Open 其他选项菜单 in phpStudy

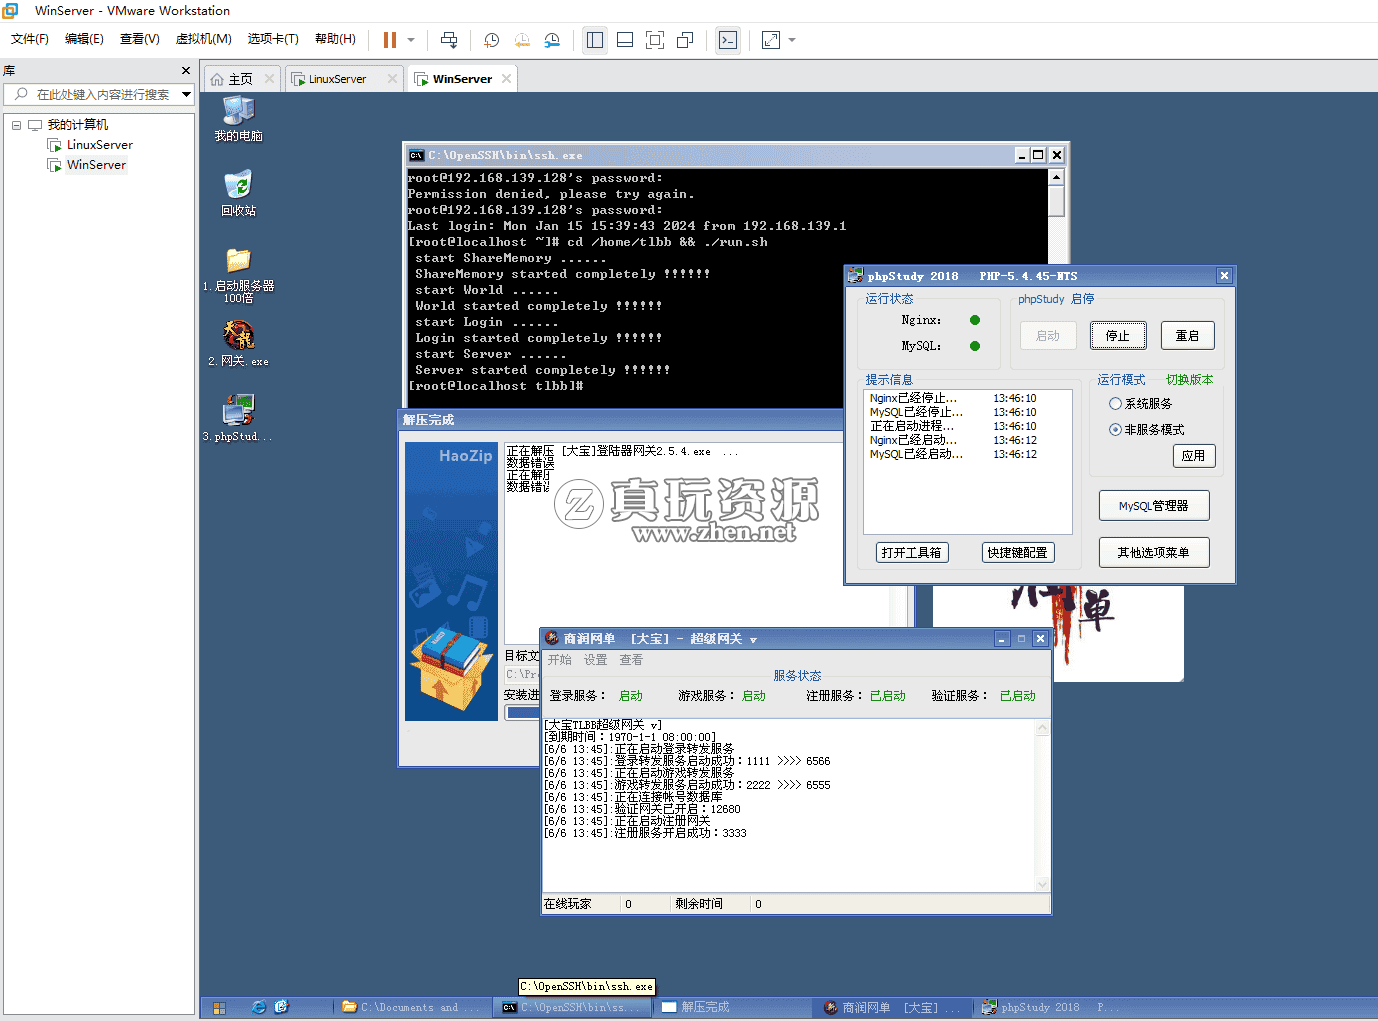click(x=1154, y=553)
